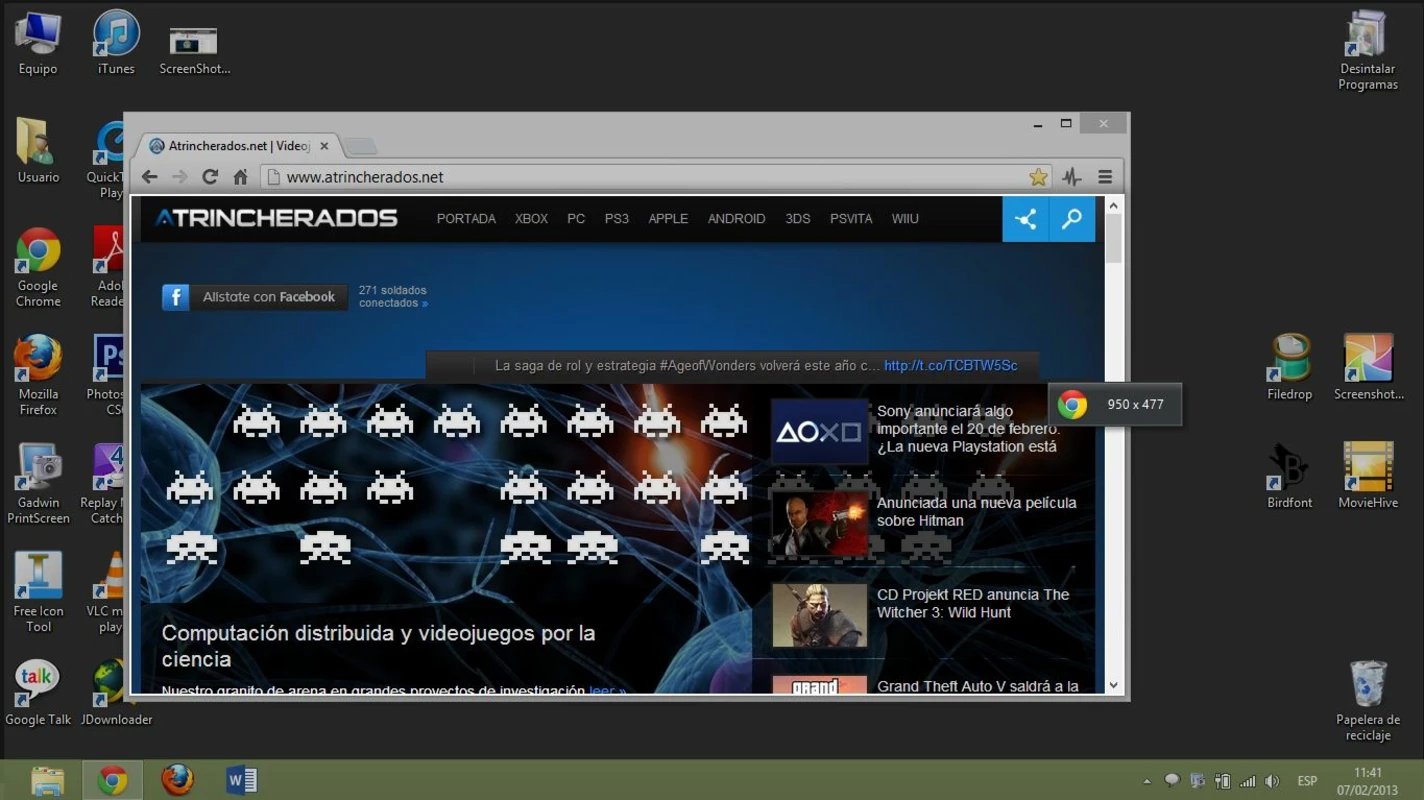Select the Google Chrome desktop shortcut
Viewport: 1424px width, 800px height.
click(38, 268)
